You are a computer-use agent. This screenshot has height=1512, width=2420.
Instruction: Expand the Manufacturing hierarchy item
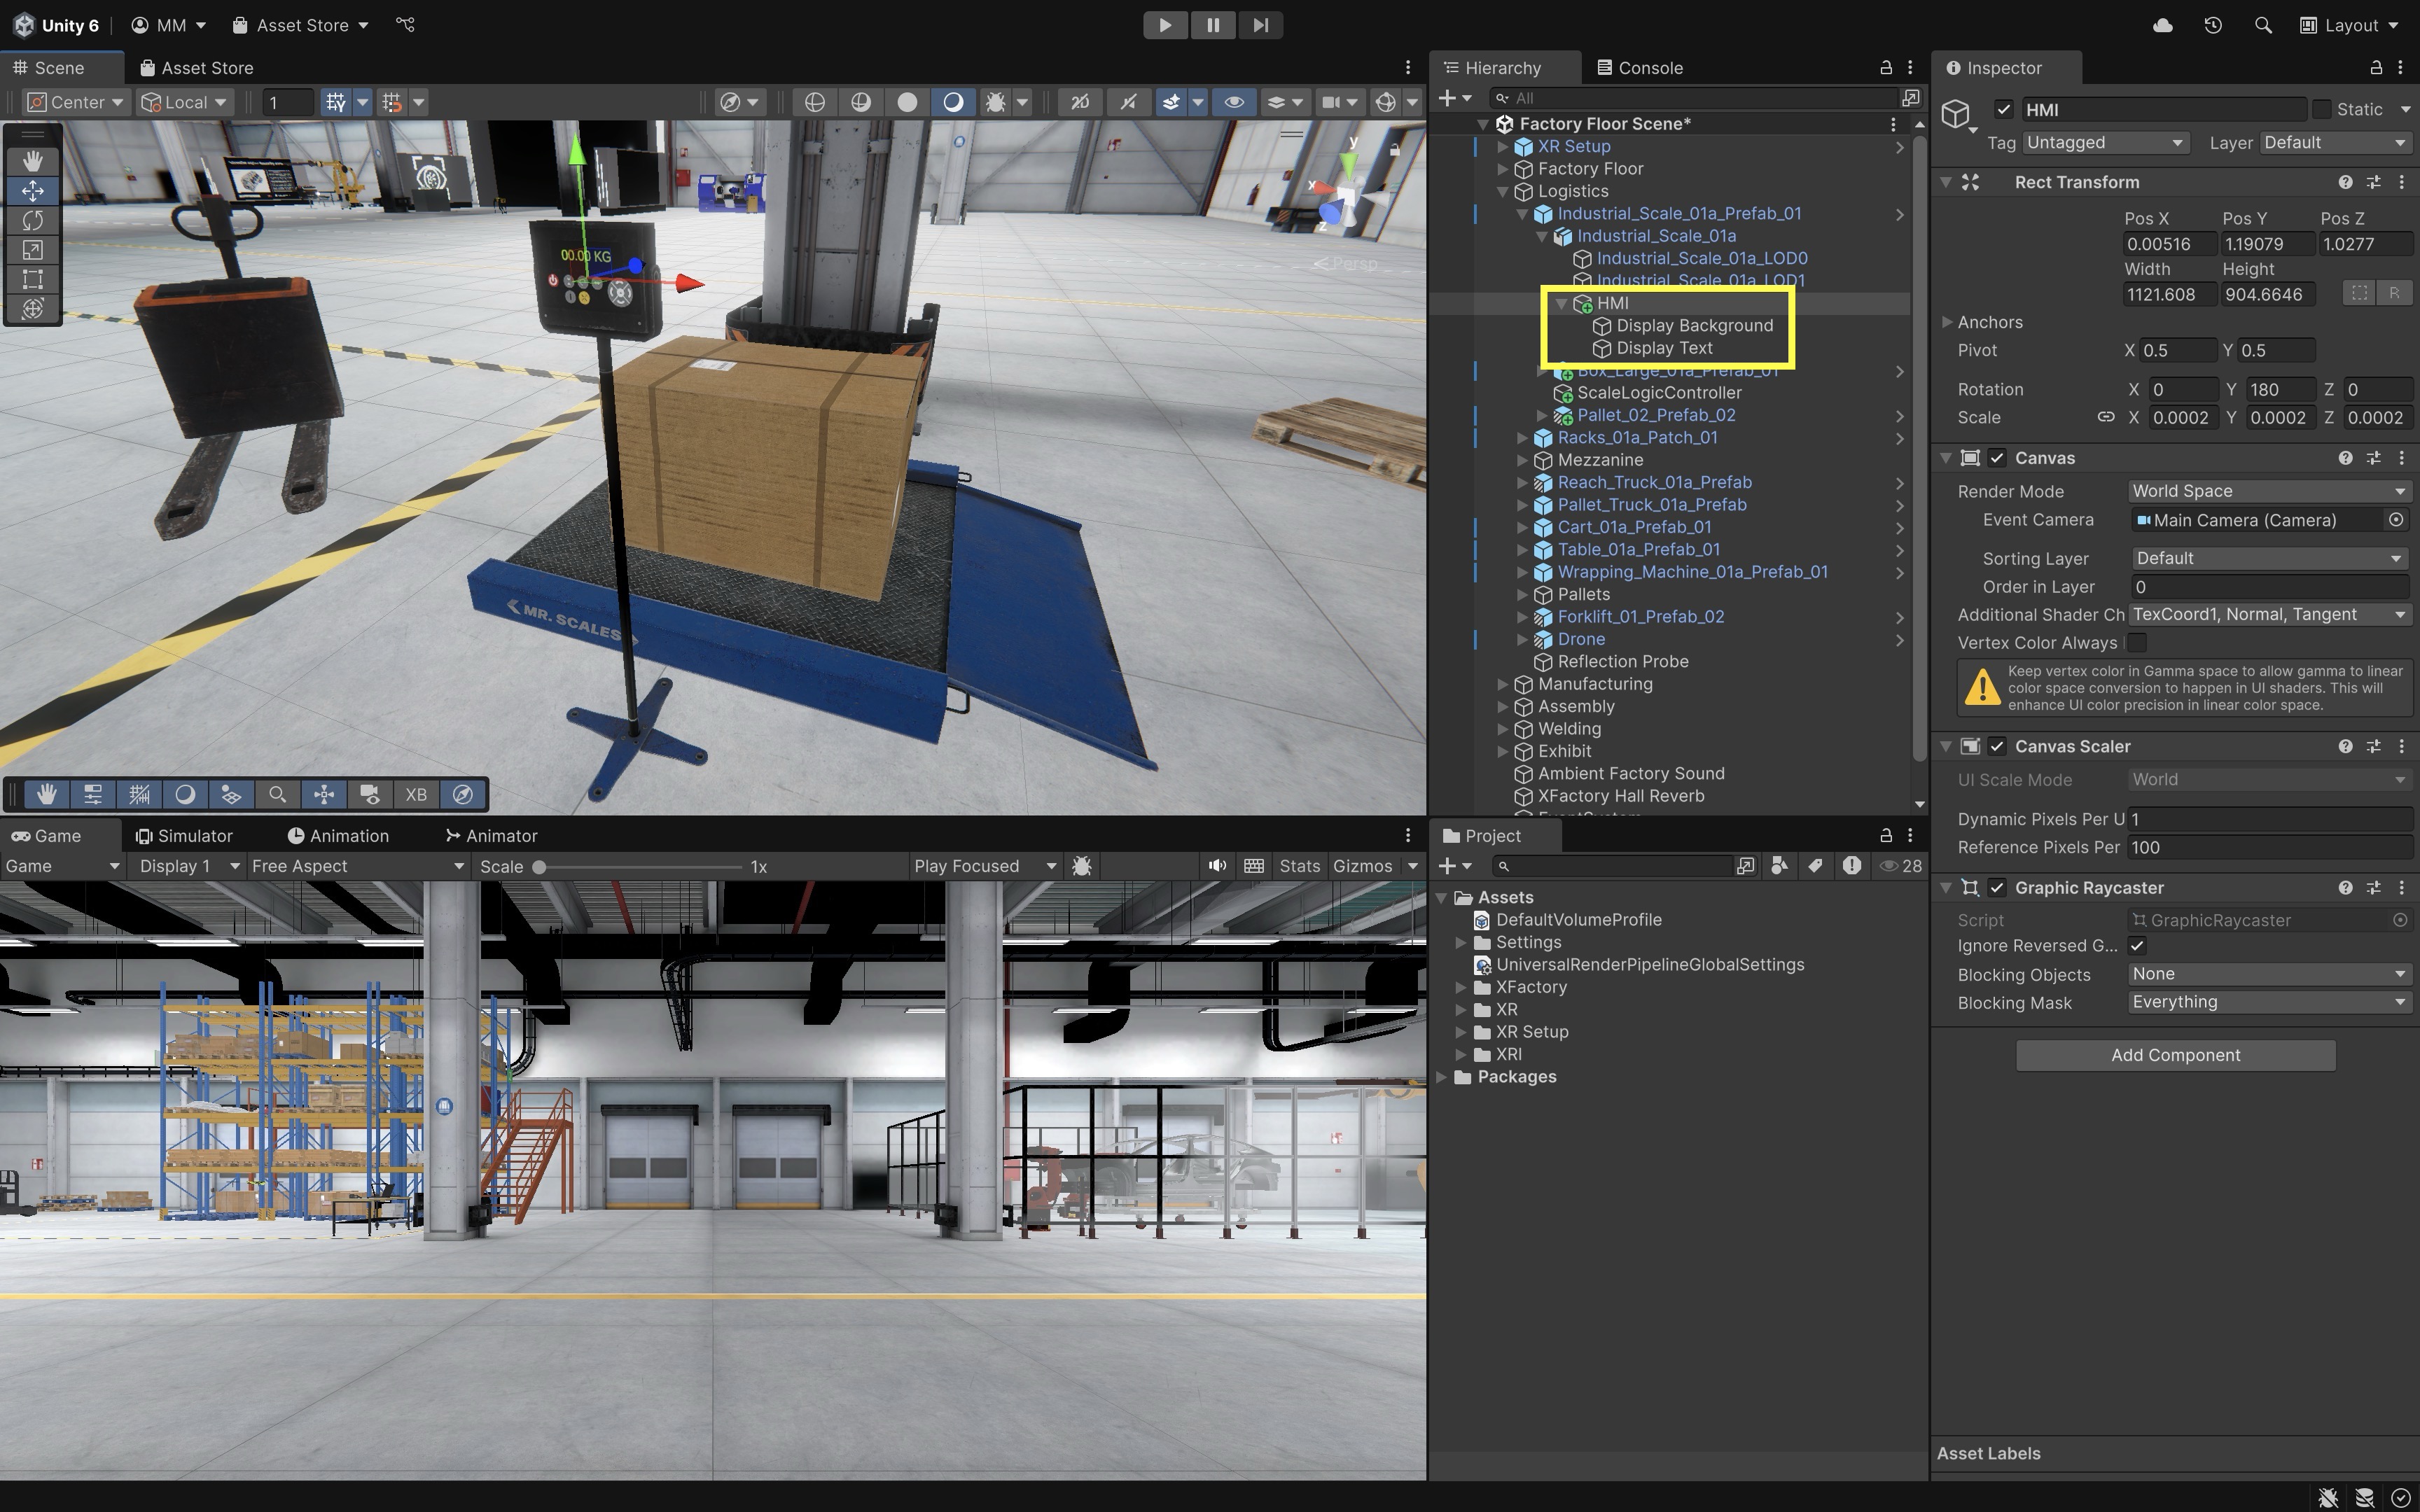coord(1502,684)
